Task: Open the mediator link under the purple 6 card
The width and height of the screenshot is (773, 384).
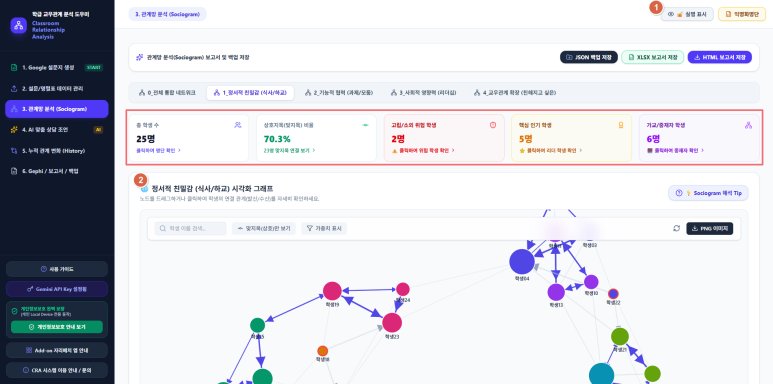Action: 675,150
